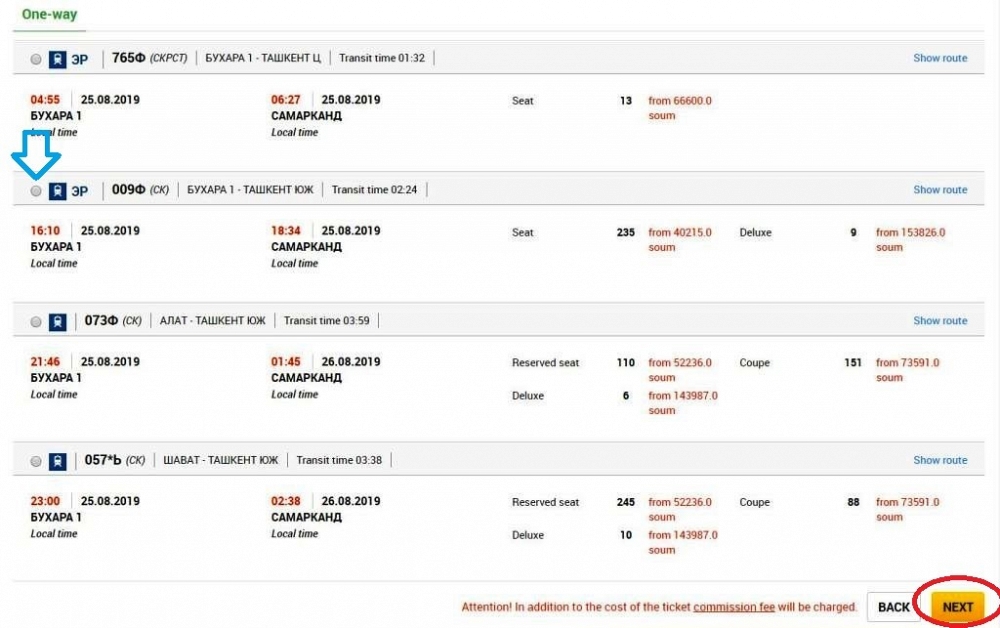Click 16:10 departure time of 009Ф

pos(45,230)
